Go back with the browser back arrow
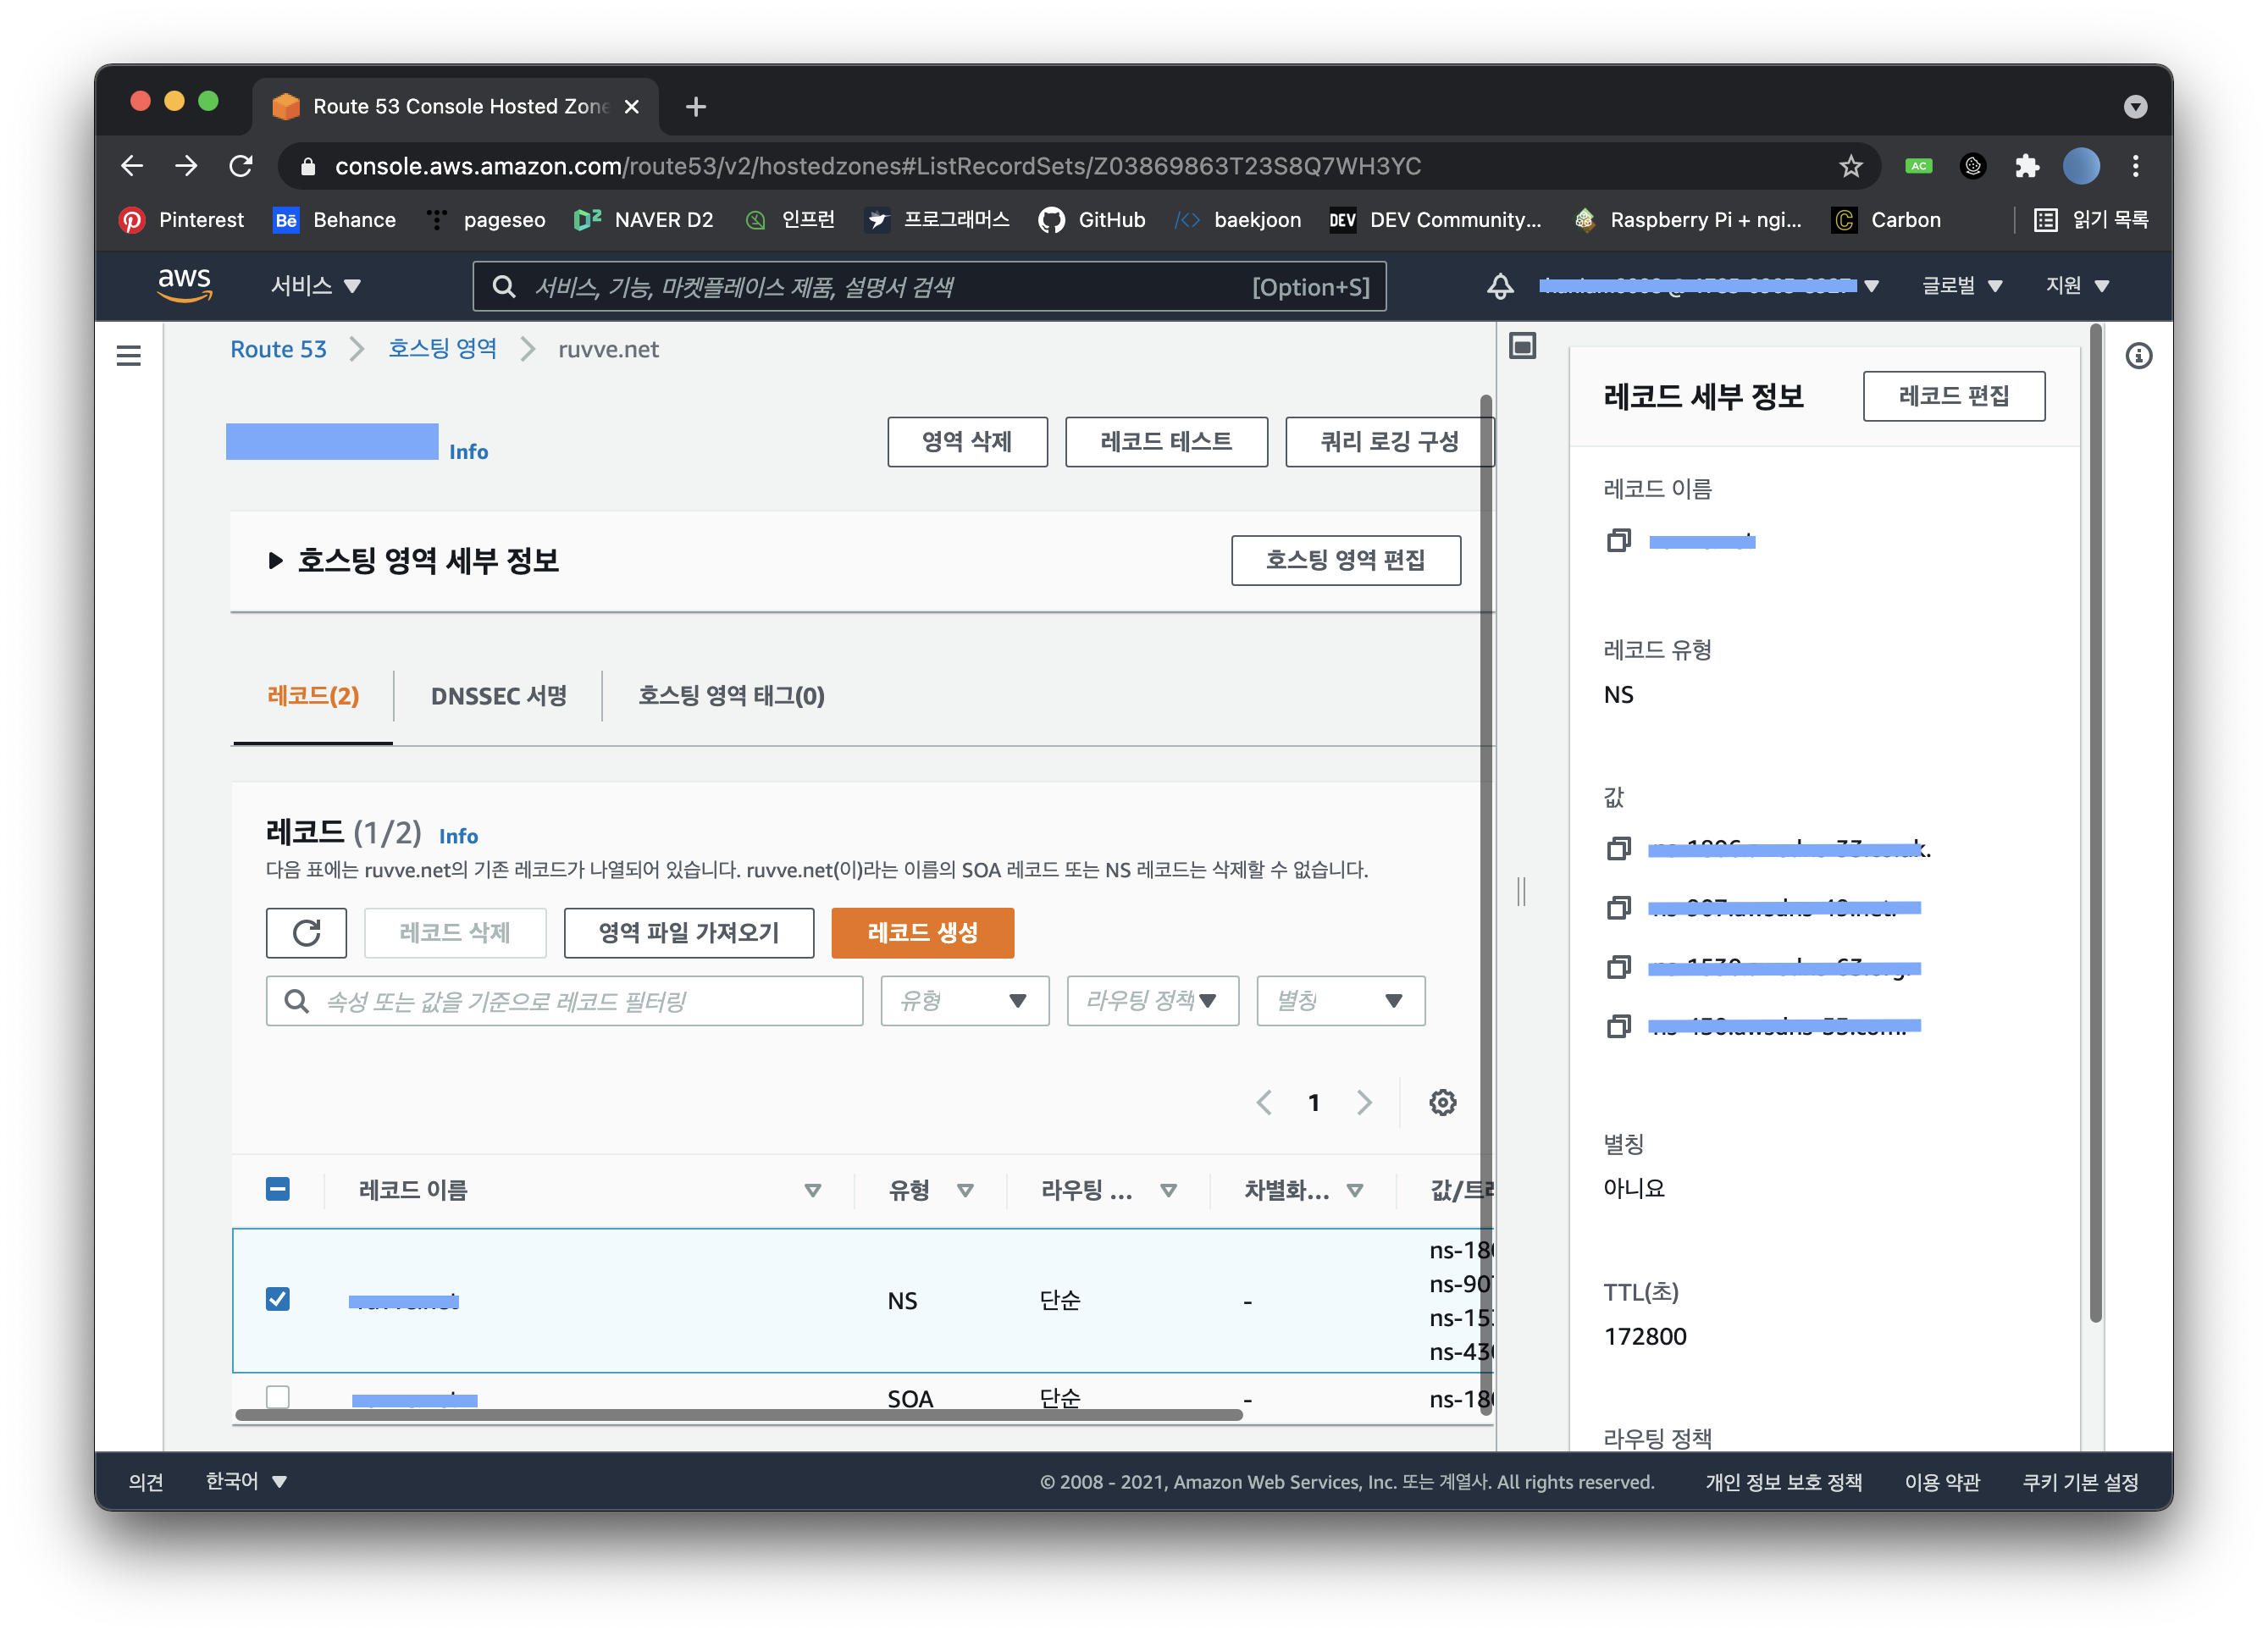 pos(132,166)
